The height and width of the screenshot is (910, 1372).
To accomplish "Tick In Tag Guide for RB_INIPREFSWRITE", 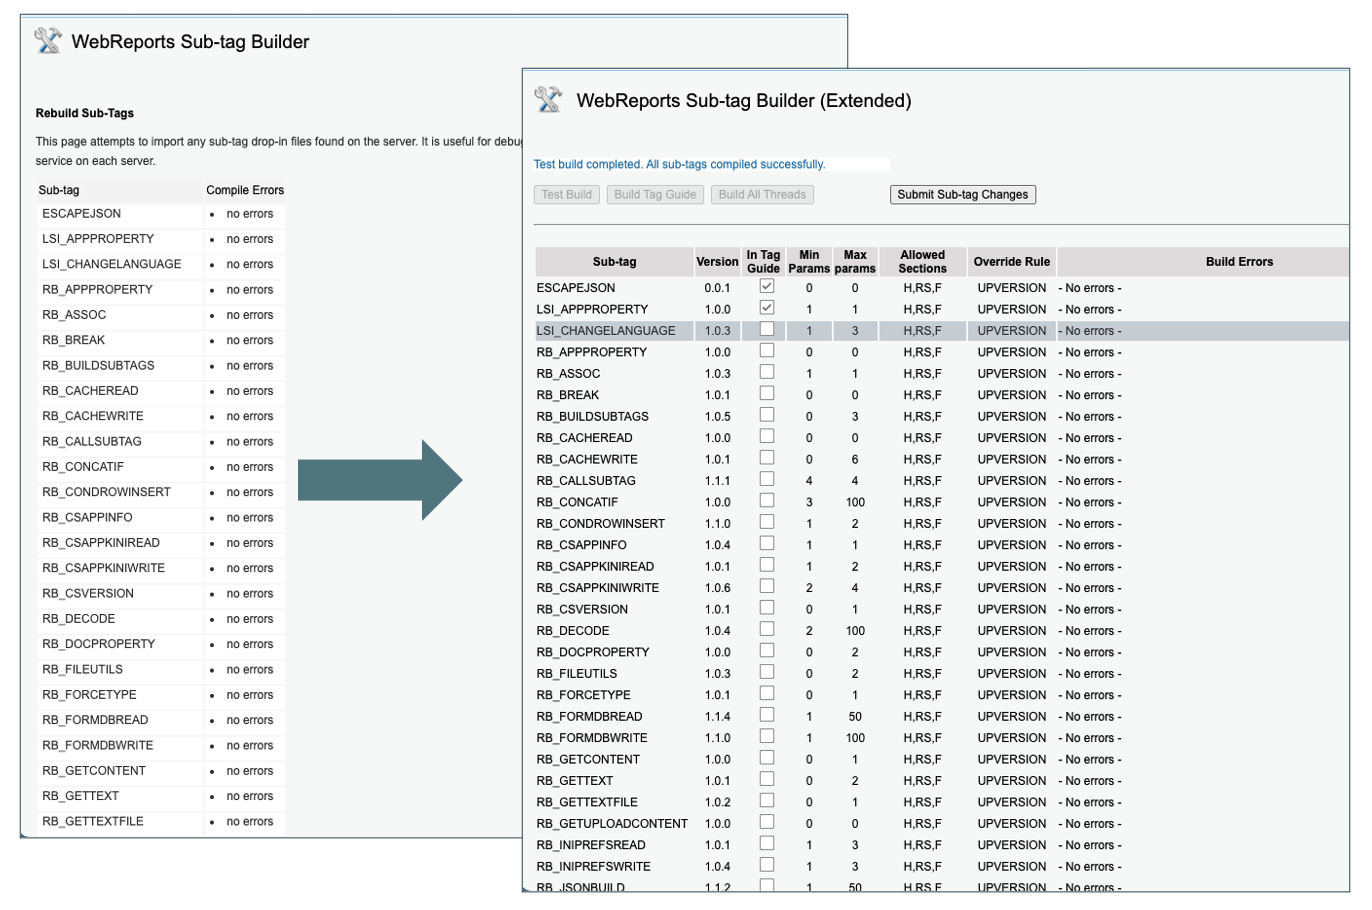I will point(767,865).
